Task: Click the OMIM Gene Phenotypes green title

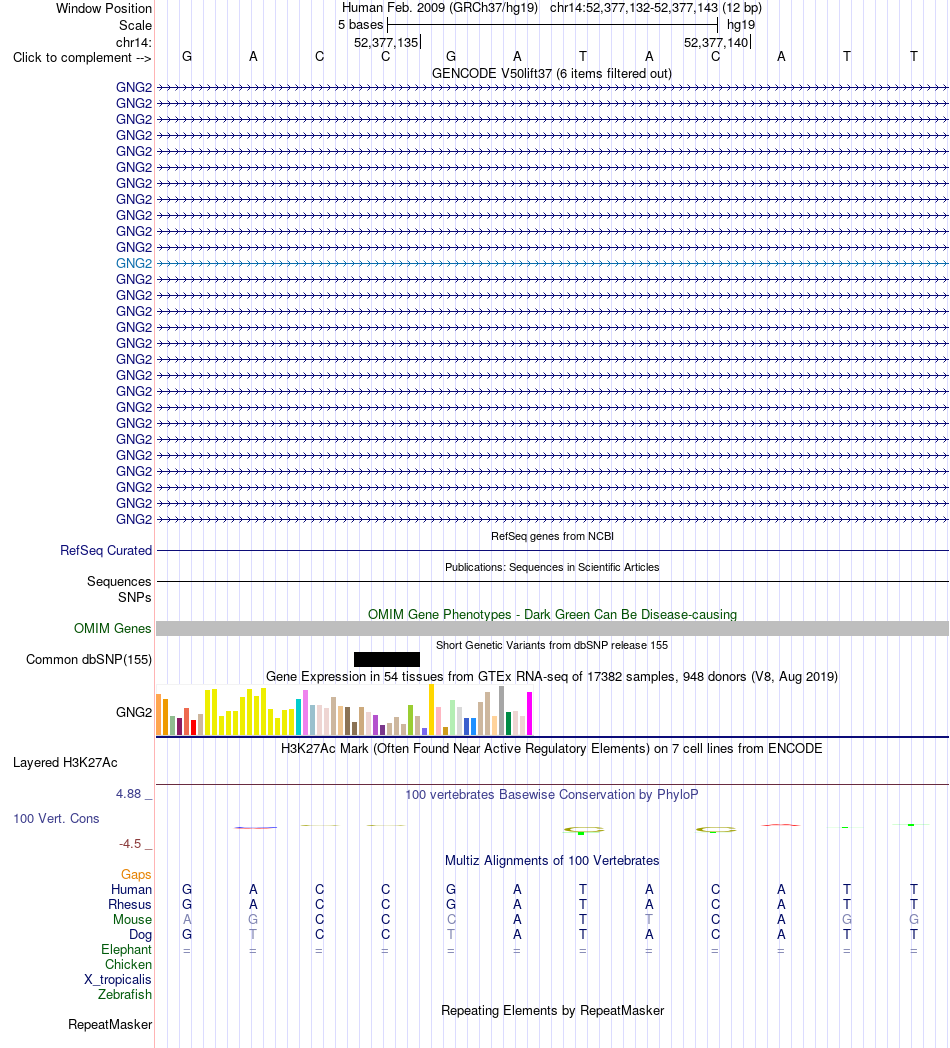Action: (x=552, y=614)
